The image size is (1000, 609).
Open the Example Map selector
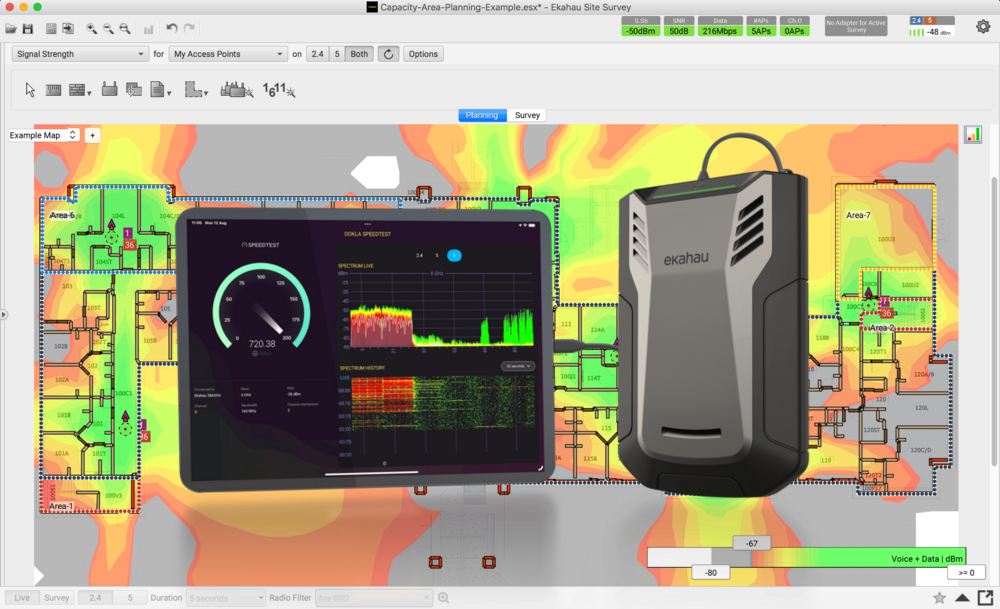click(43, 135)
